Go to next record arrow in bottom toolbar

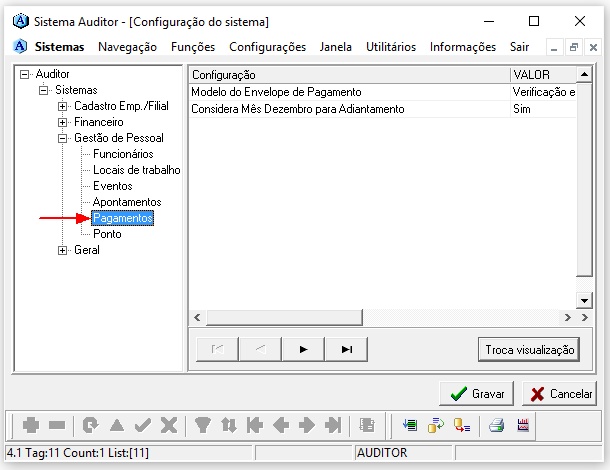pos(307,425)
